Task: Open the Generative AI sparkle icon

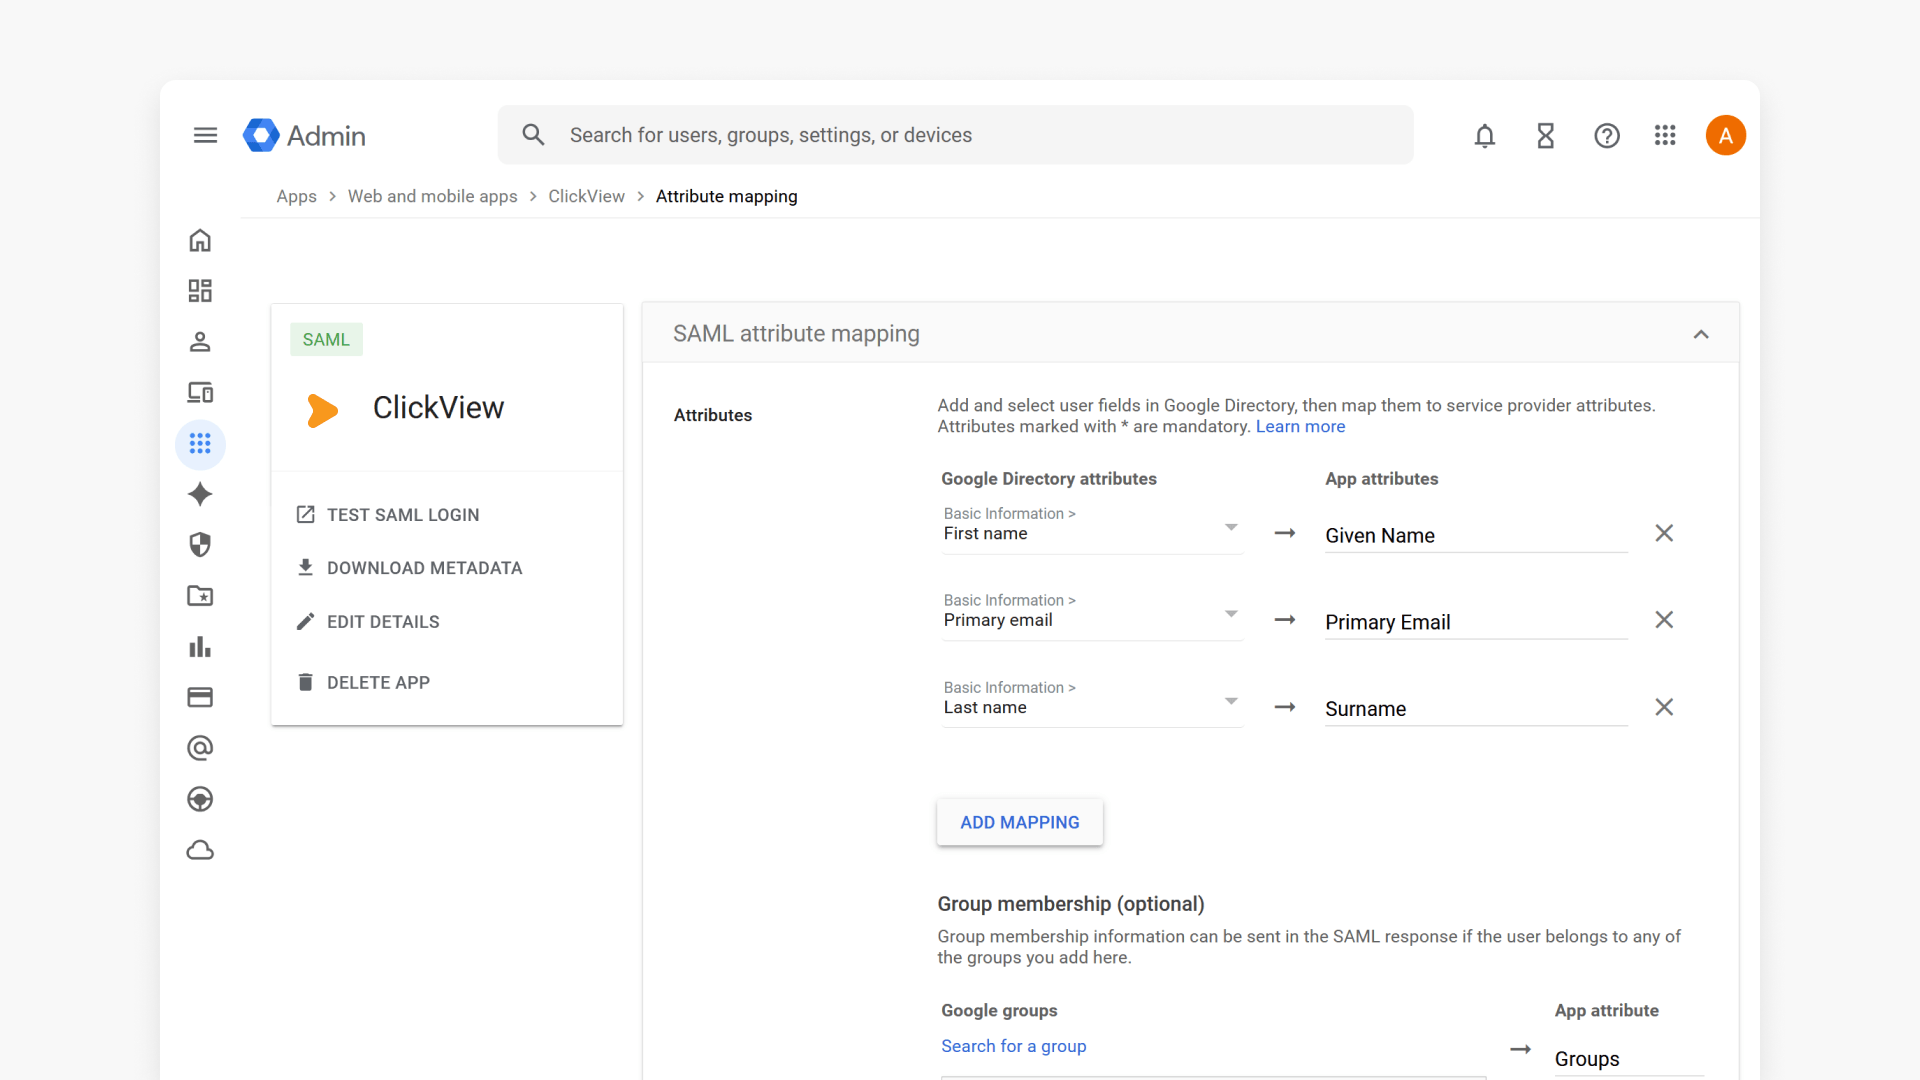Action: [200, 494]
